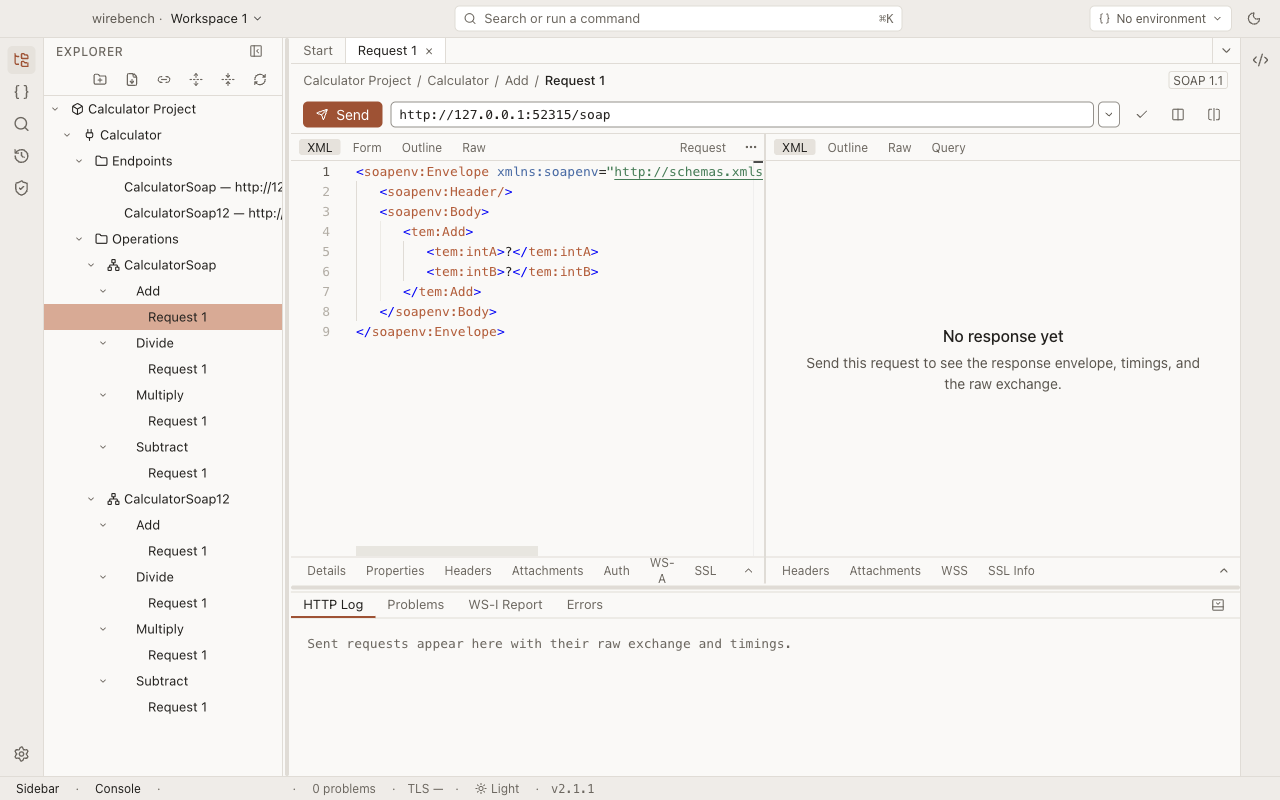Image resolution: width=1280 pixels, height=800 pixels.
Task: Toggle the bracketed split view icon
Action: (x=1214, y=115)
